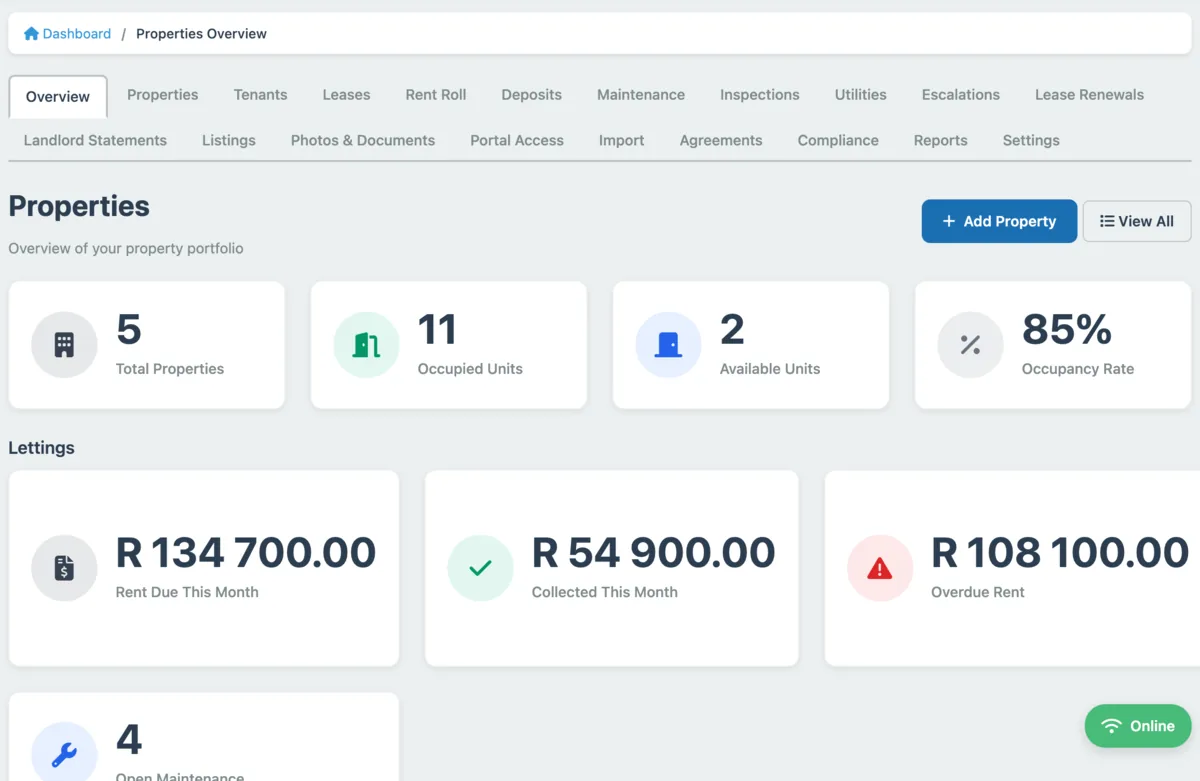Click the 'R 108 100.00' overdue value
The width and height of the screenshot is (1200, 781).
point(1060,552)
